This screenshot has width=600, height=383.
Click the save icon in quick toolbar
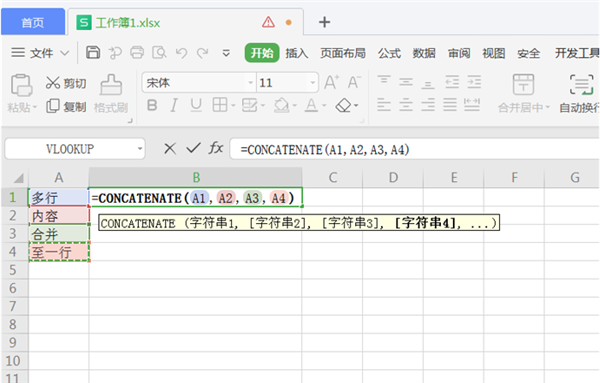click(x=93, y=52)
